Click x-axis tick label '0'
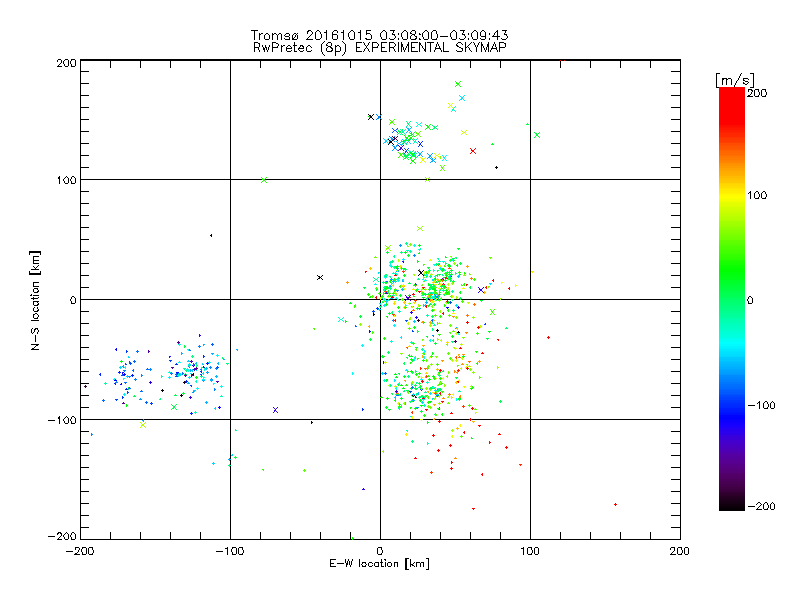Viewport: 800px width, 600px height. click(380, 551)
